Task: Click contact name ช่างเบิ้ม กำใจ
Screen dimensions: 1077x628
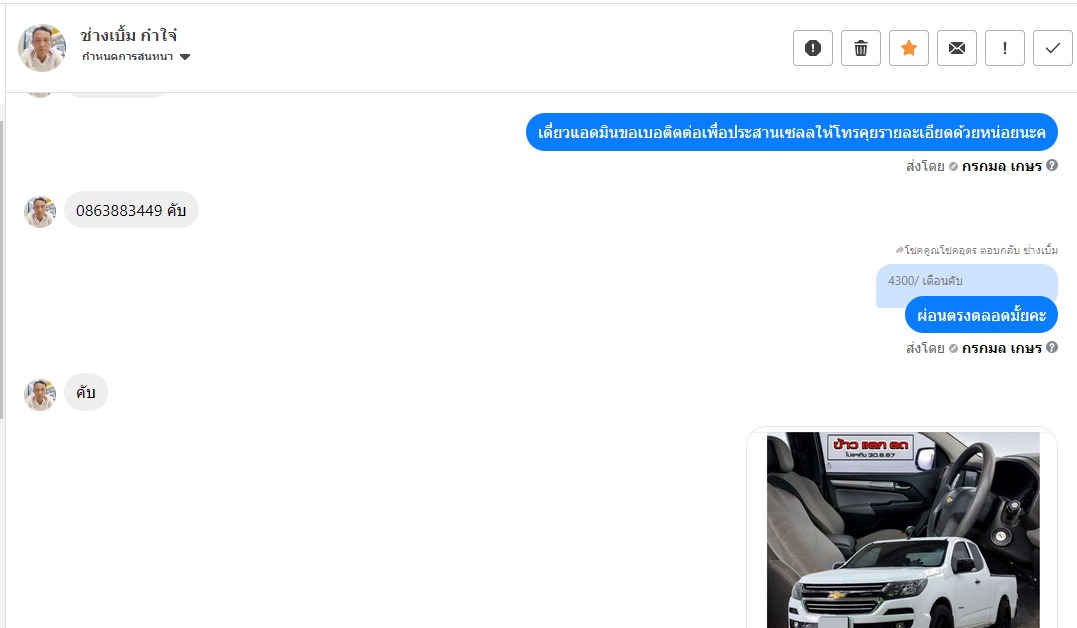Action: pos(128,35)
